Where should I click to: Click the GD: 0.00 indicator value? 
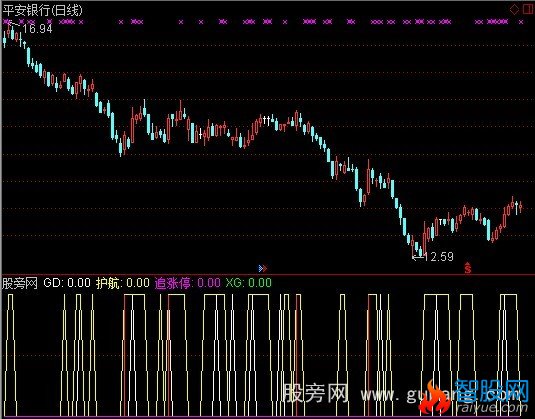[67, 283]
